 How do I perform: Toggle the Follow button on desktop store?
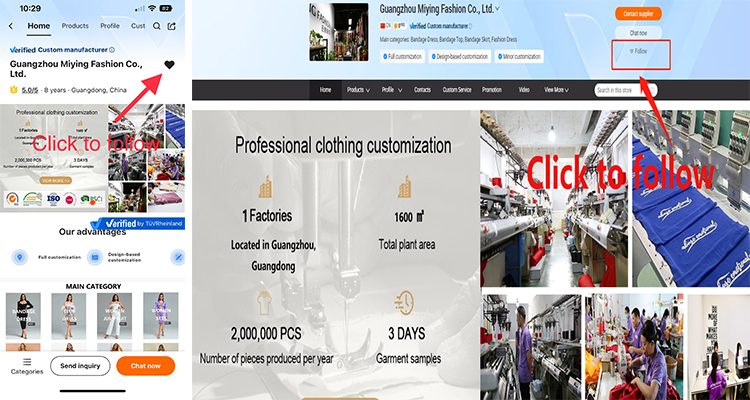639,51
